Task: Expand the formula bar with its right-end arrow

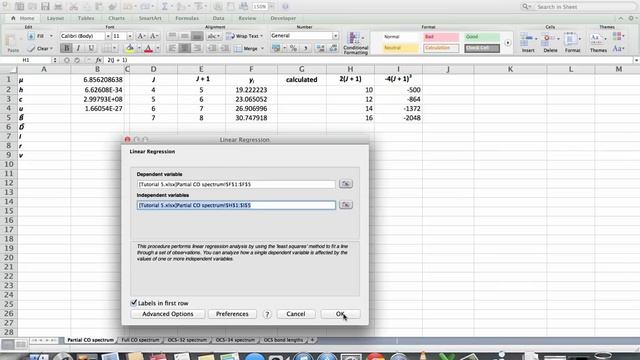Action: click(636, 60)
